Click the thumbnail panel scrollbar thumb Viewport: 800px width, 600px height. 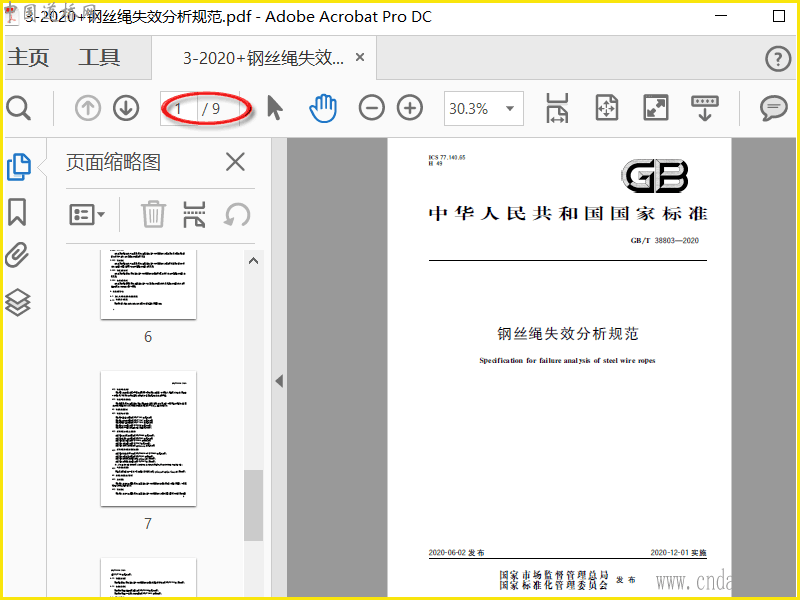coord(254,505)
